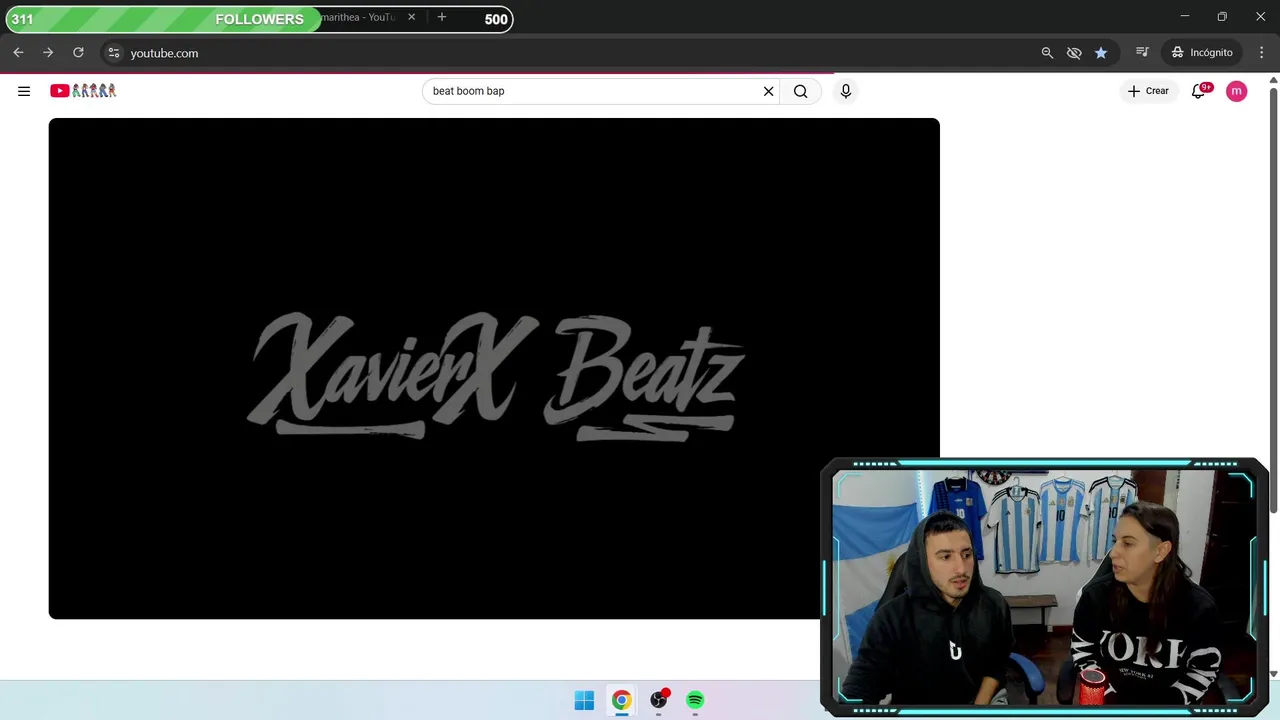Minimize the browser window
1280x720 pixels.
click(1184, 17)
